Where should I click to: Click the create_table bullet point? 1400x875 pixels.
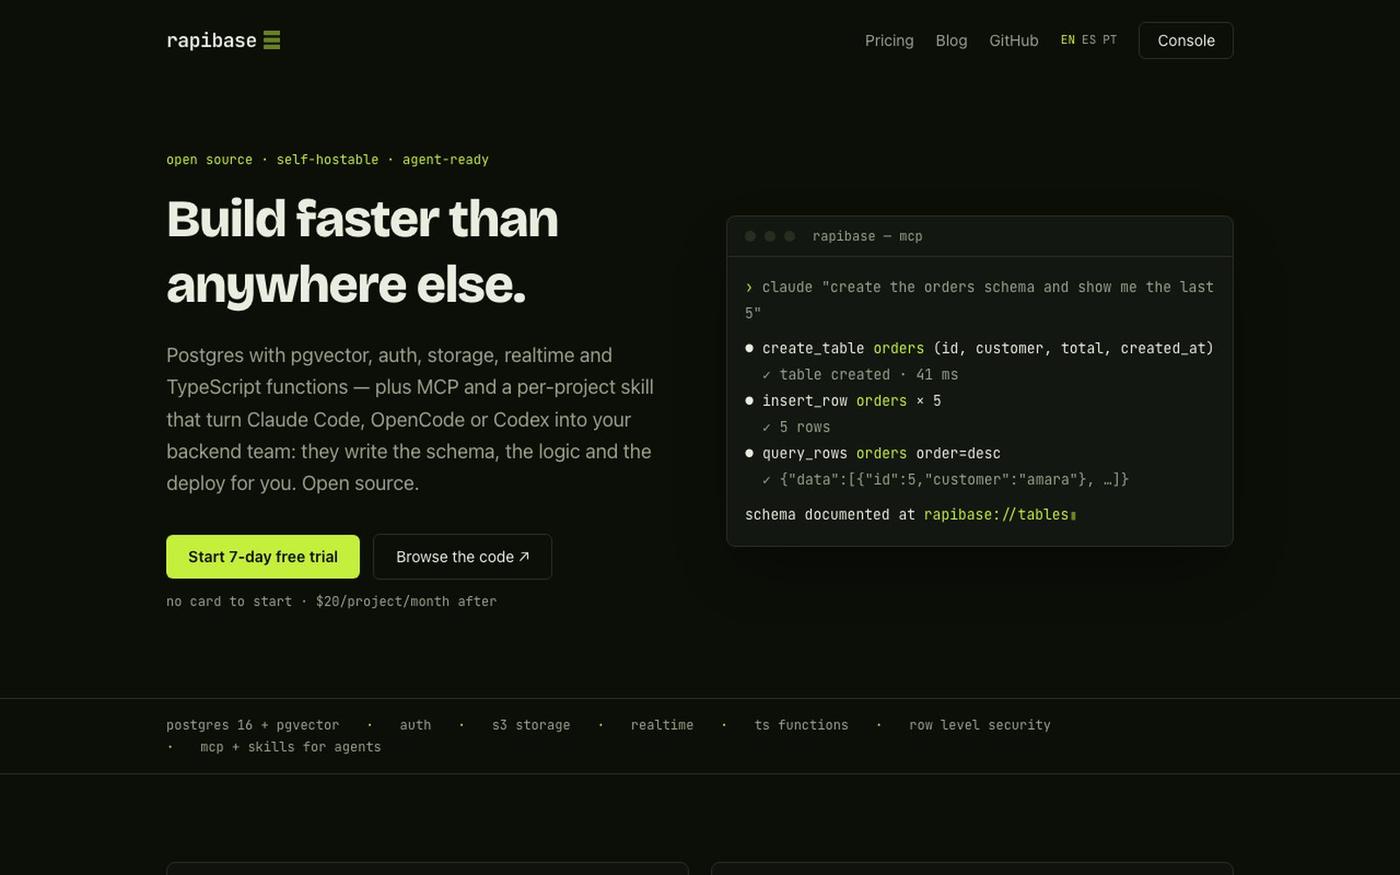tap(749, 348)
